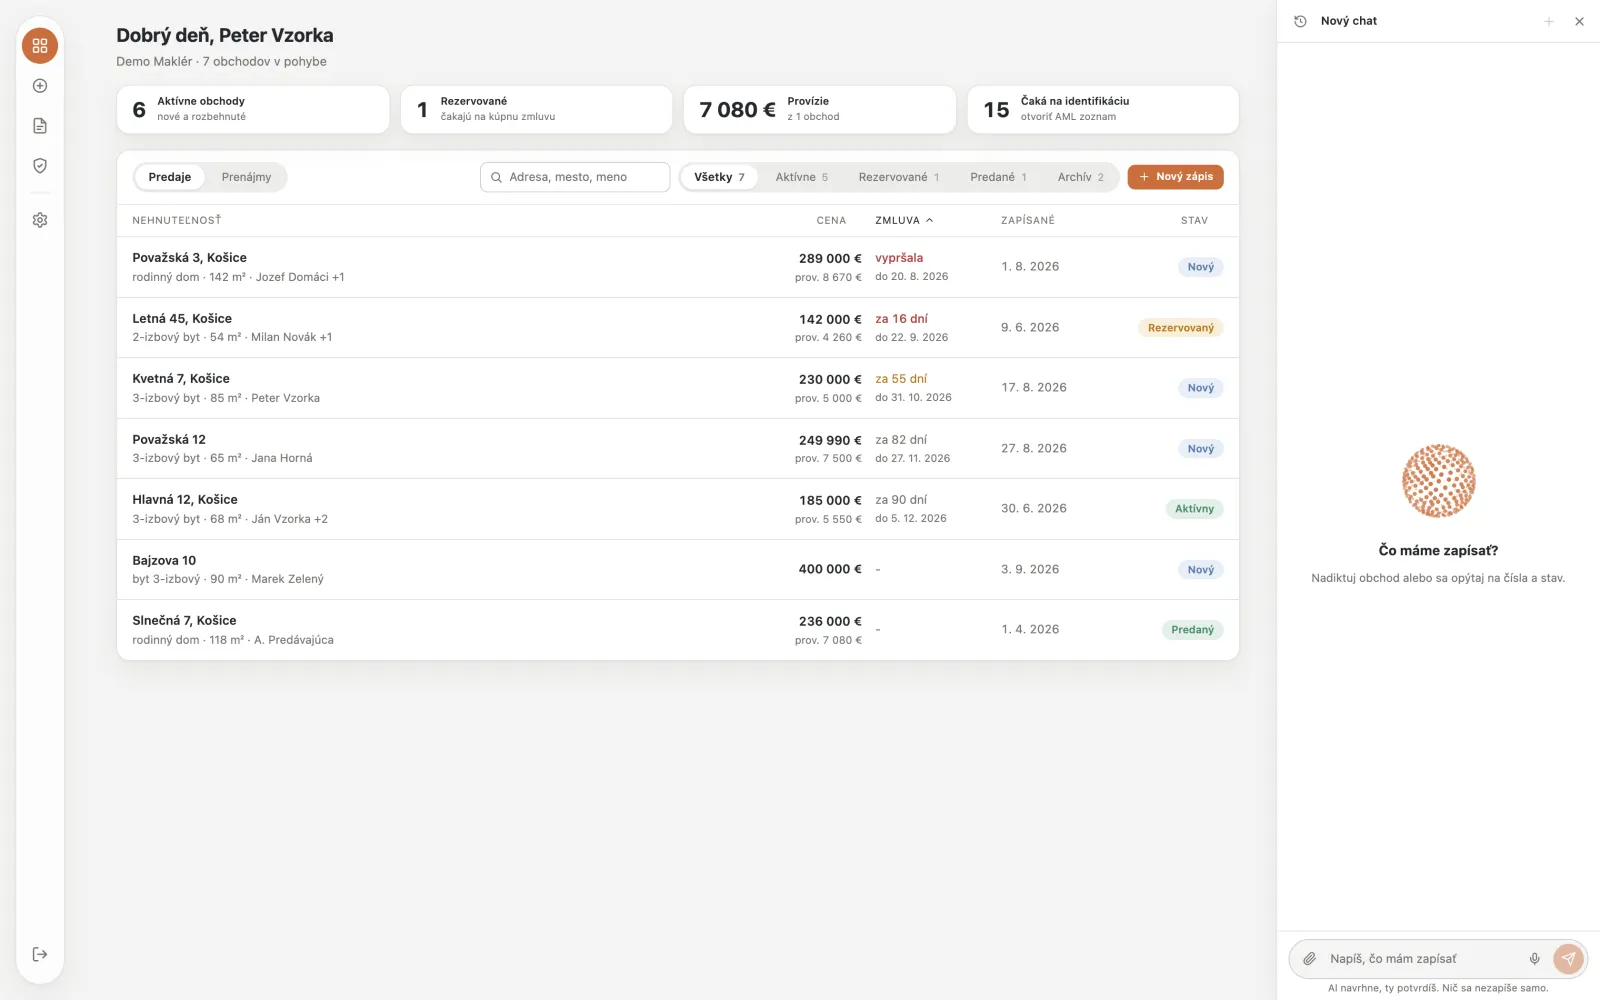Sort by Zmluva column header
This screenshot has height=1000, width=1600.
904,220
